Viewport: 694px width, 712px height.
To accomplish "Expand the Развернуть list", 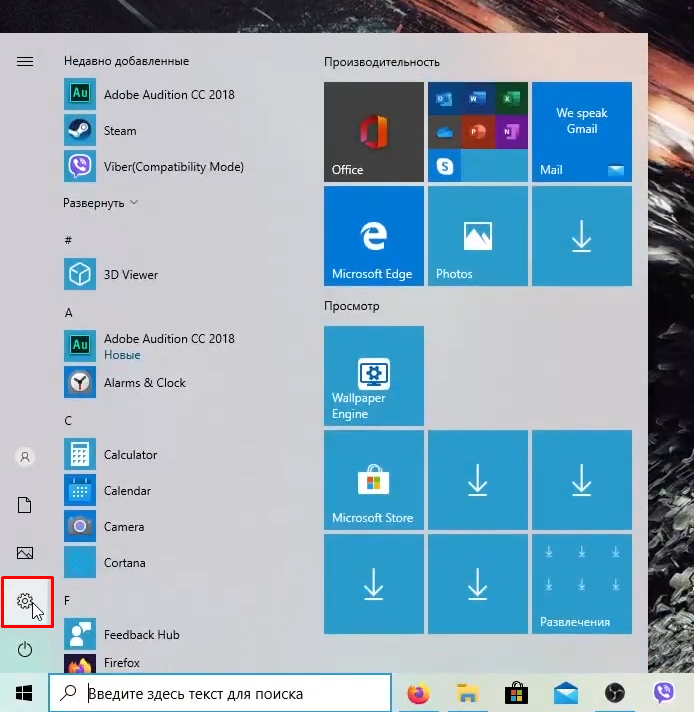I will (100, 203).
